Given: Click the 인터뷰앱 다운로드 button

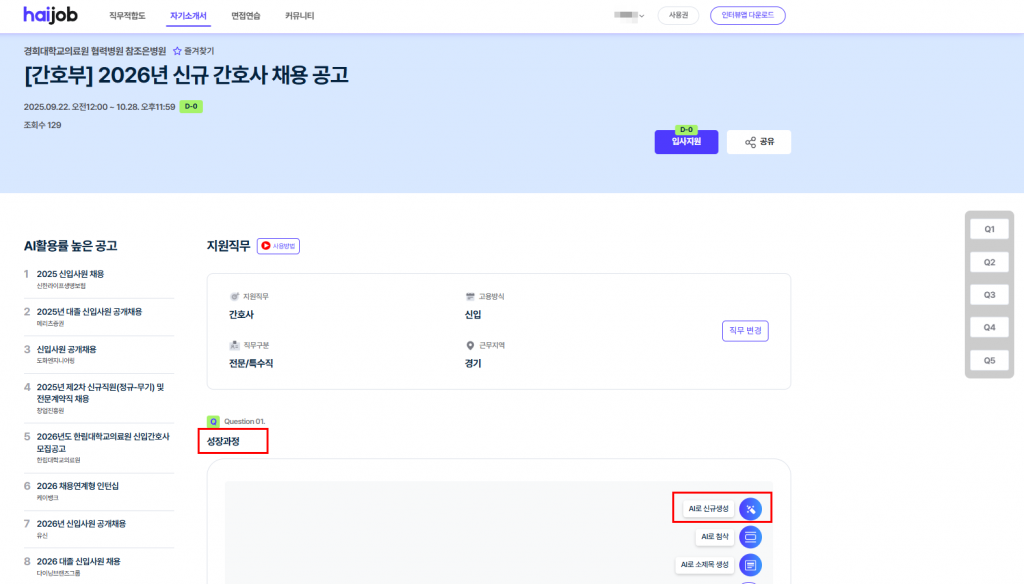Looking at the screenshot, I should (x=747, y=16).
